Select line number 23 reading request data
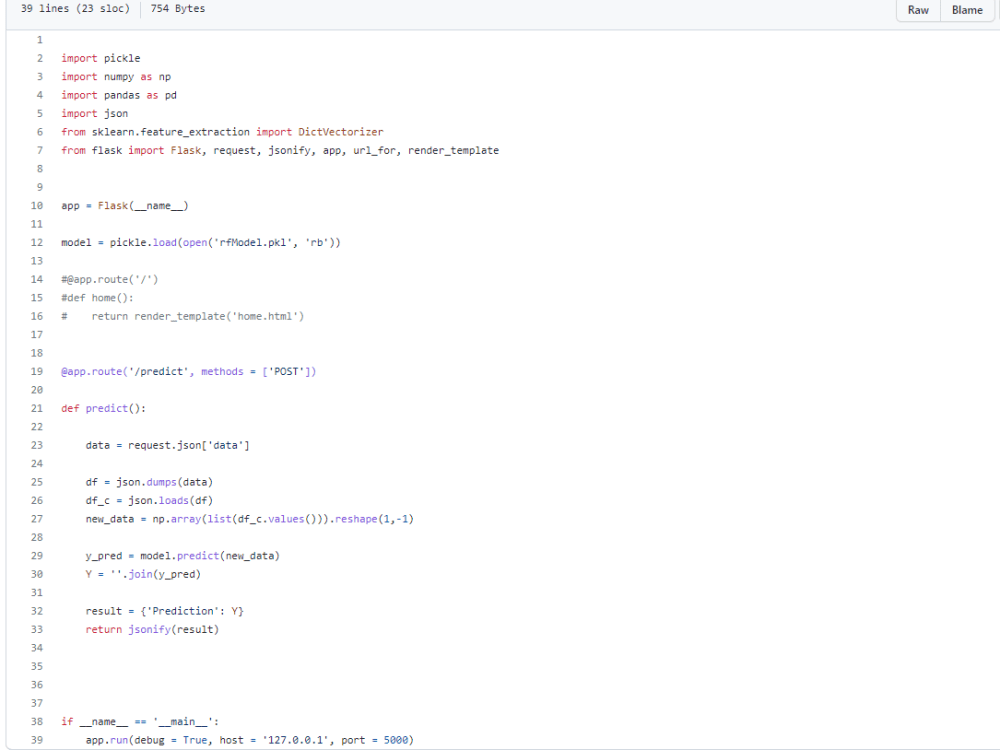The image size is (1000, 750). pyautogui.click(x=36, y=445)
